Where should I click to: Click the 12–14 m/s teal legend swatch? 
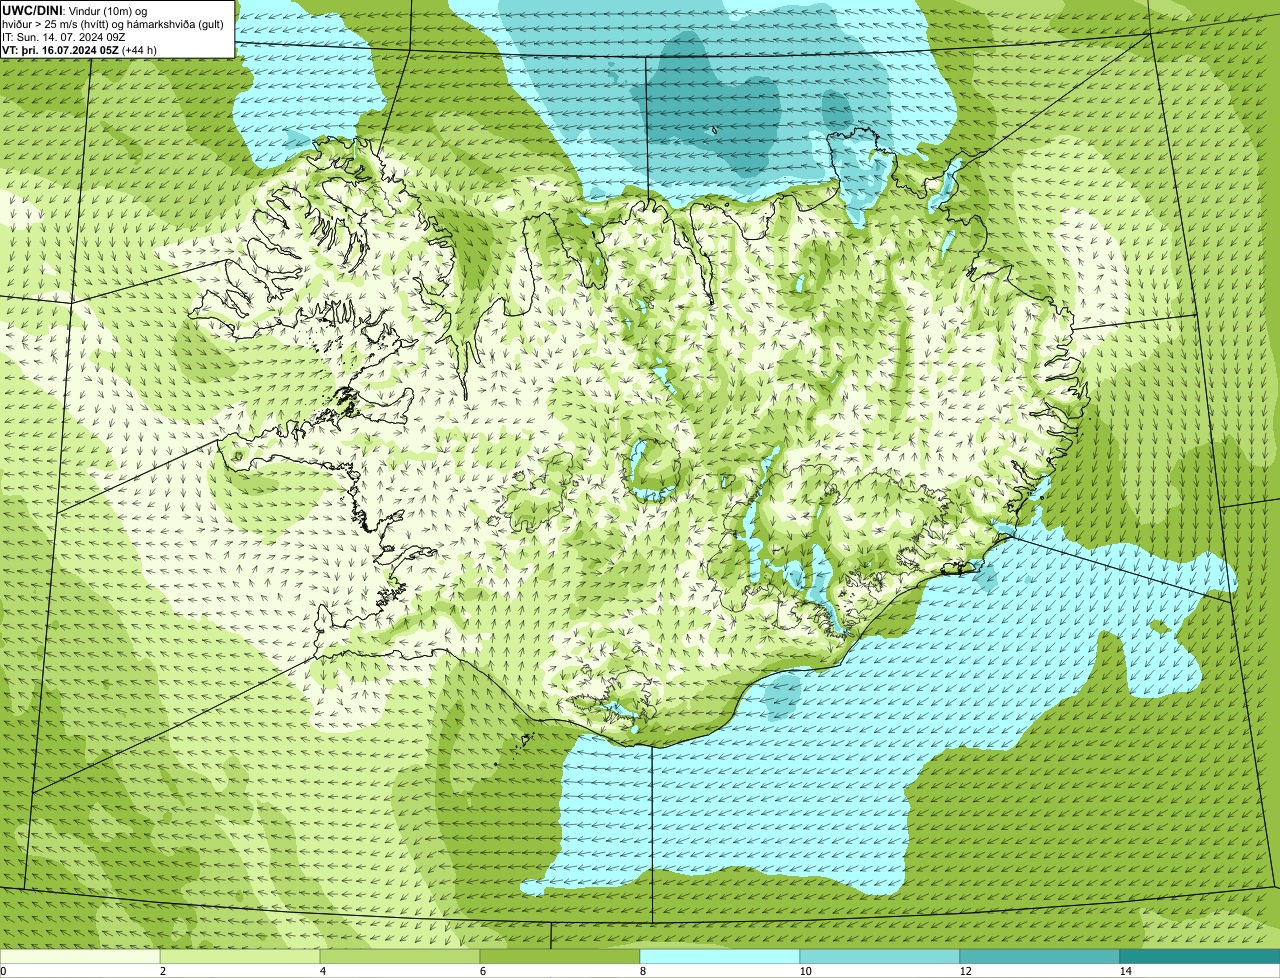point(1040,956)
